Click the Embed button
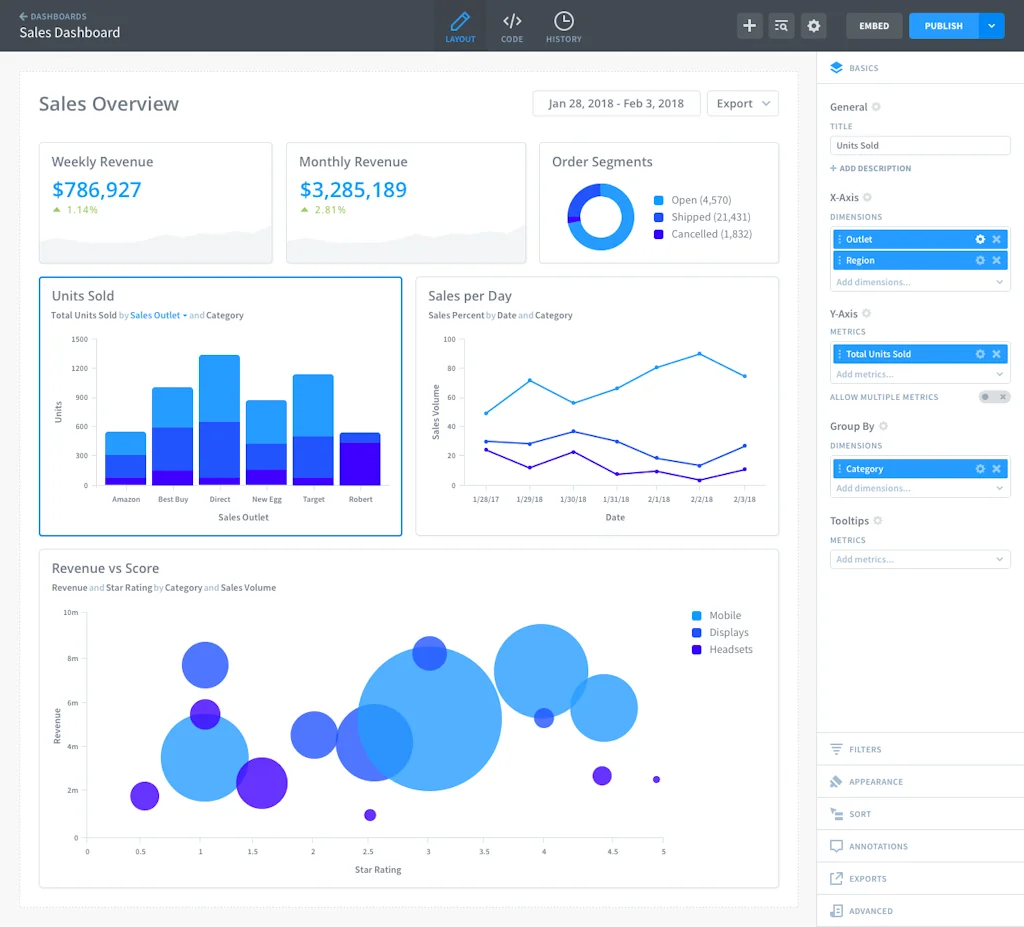1024x927 pixels. tap(874, 26)
